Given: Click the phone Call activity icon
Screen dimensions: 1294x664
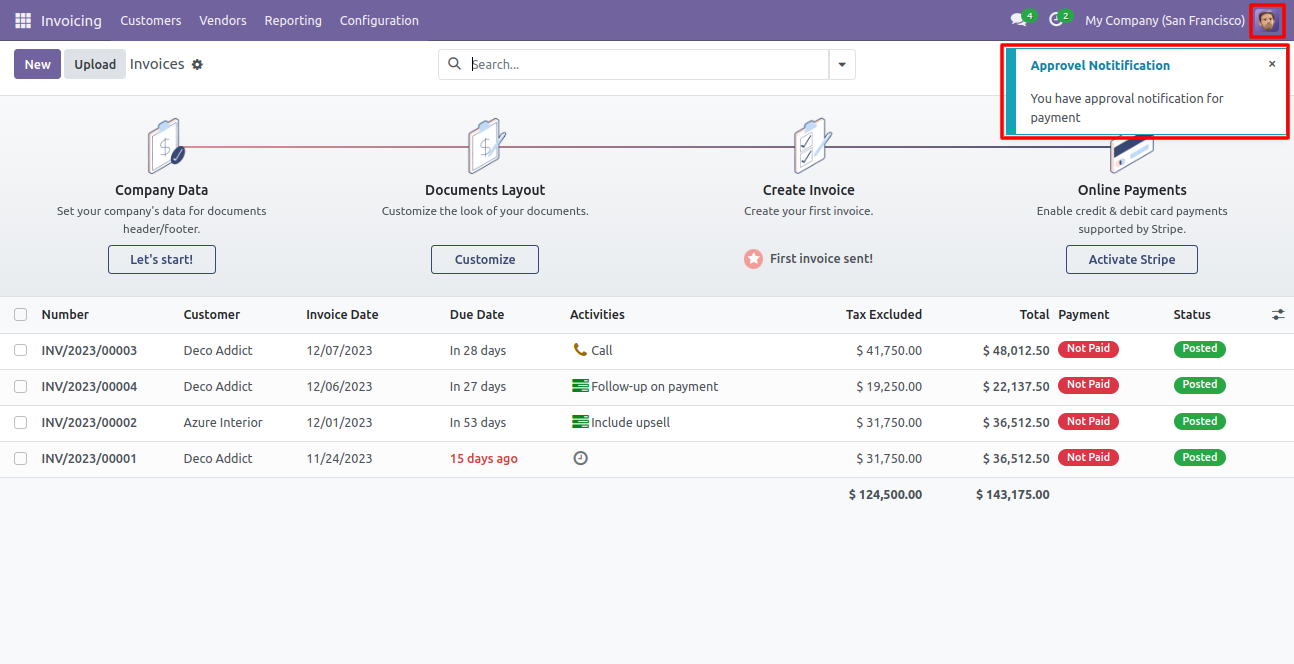Looking at the screenshot, I should 580,350.
